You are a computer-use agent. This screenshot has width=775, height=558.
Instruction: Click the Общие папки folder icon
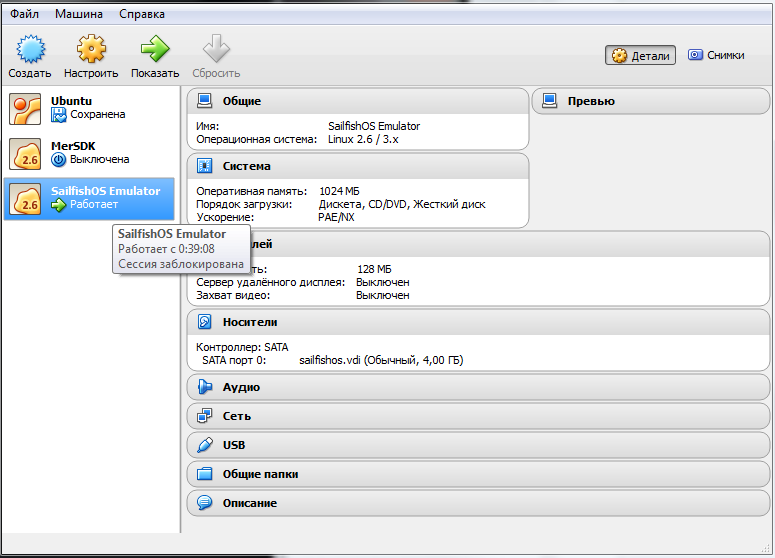205,474
